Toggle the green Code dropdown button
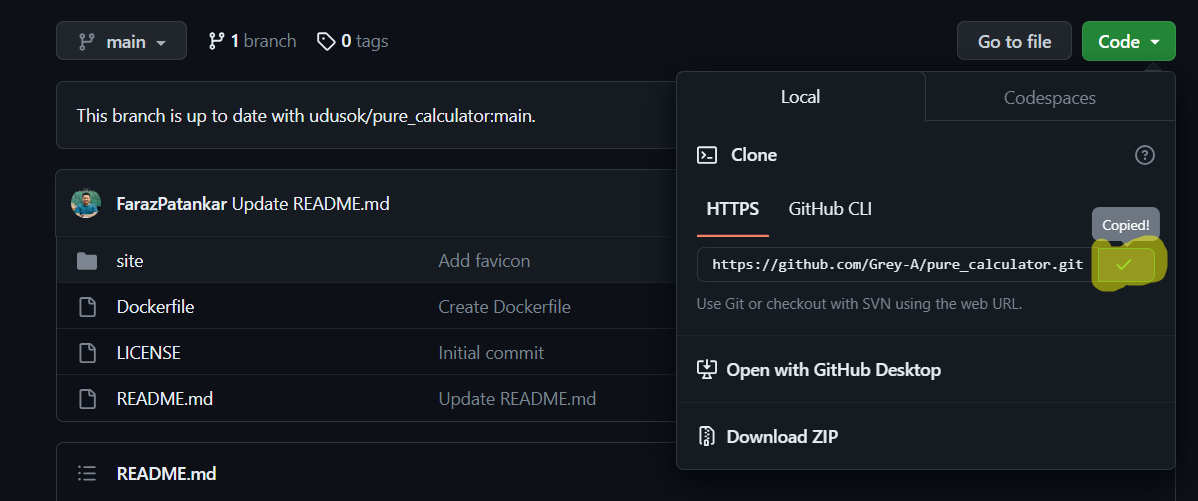The height and width of the screenshot is (501, 1198). [x=1128, y=41]
